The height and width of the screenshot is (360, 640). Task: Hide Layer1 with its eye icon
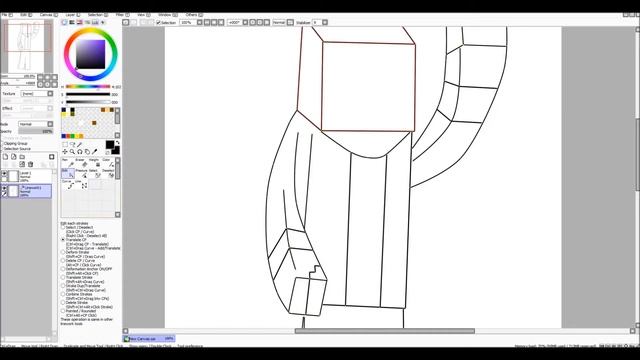pyautogui.click(x=4, y=173)
